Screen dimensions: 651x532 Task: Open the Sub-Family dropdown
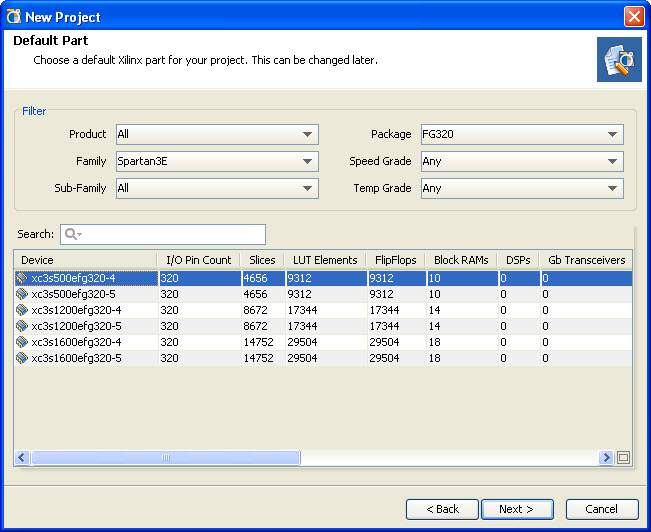217,188
